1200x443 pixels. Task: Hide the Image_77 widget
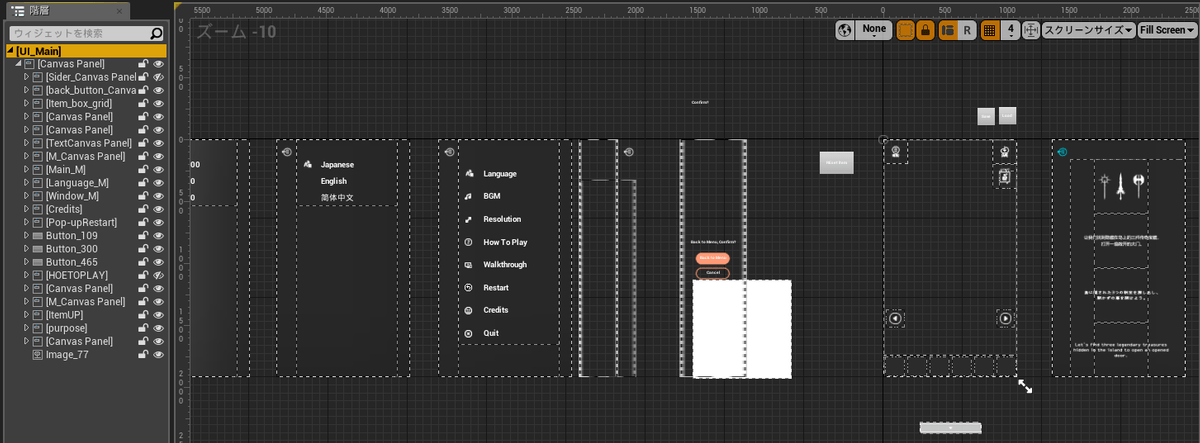(158, 354)
